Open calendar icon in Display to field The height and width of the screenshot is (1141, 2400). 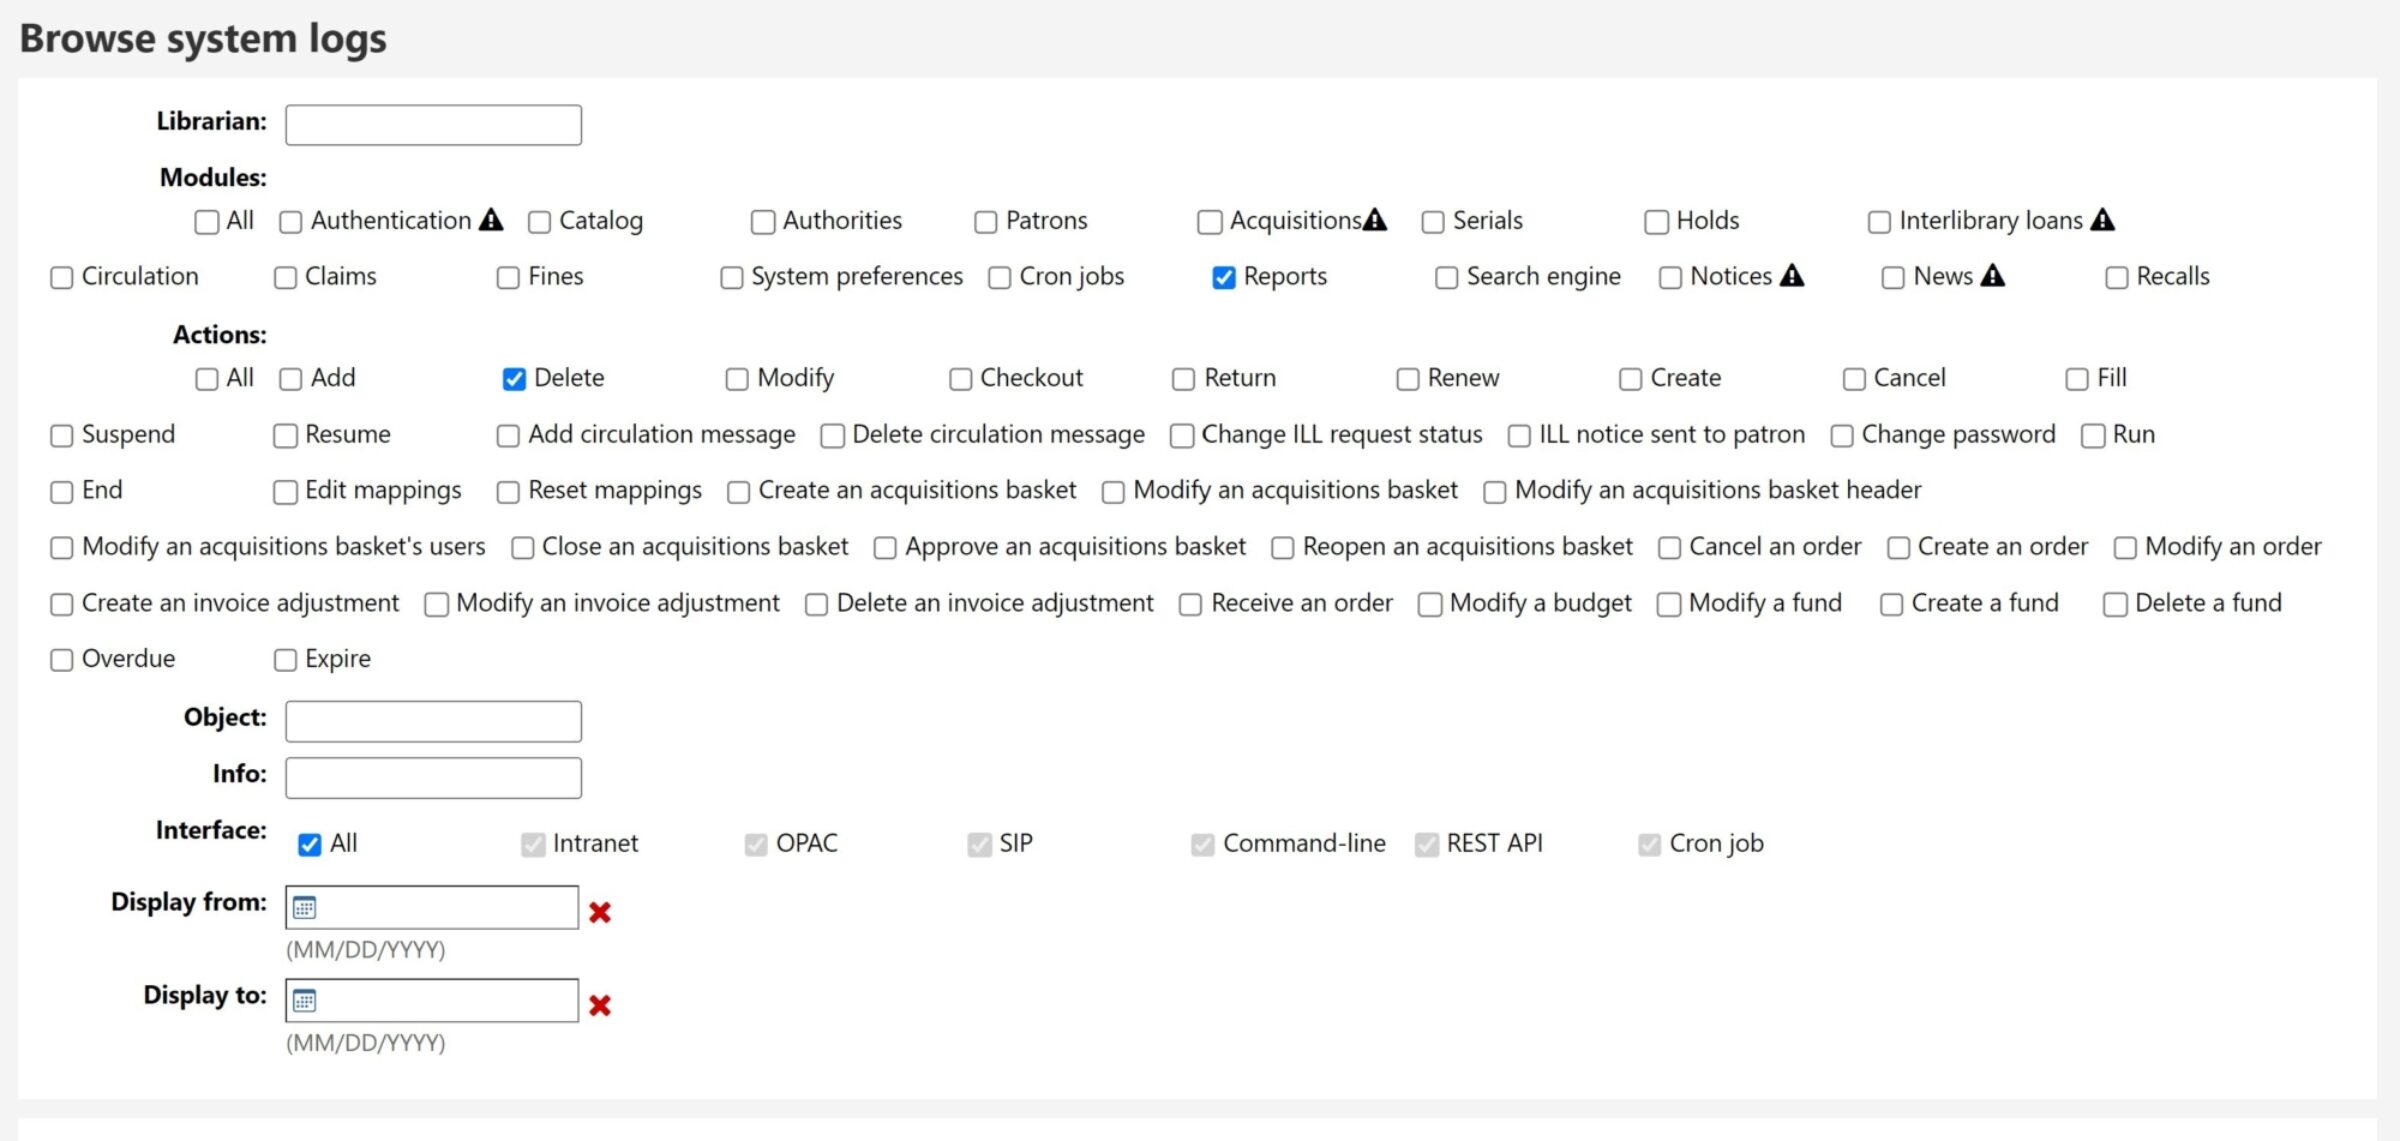coord(305,1001)
